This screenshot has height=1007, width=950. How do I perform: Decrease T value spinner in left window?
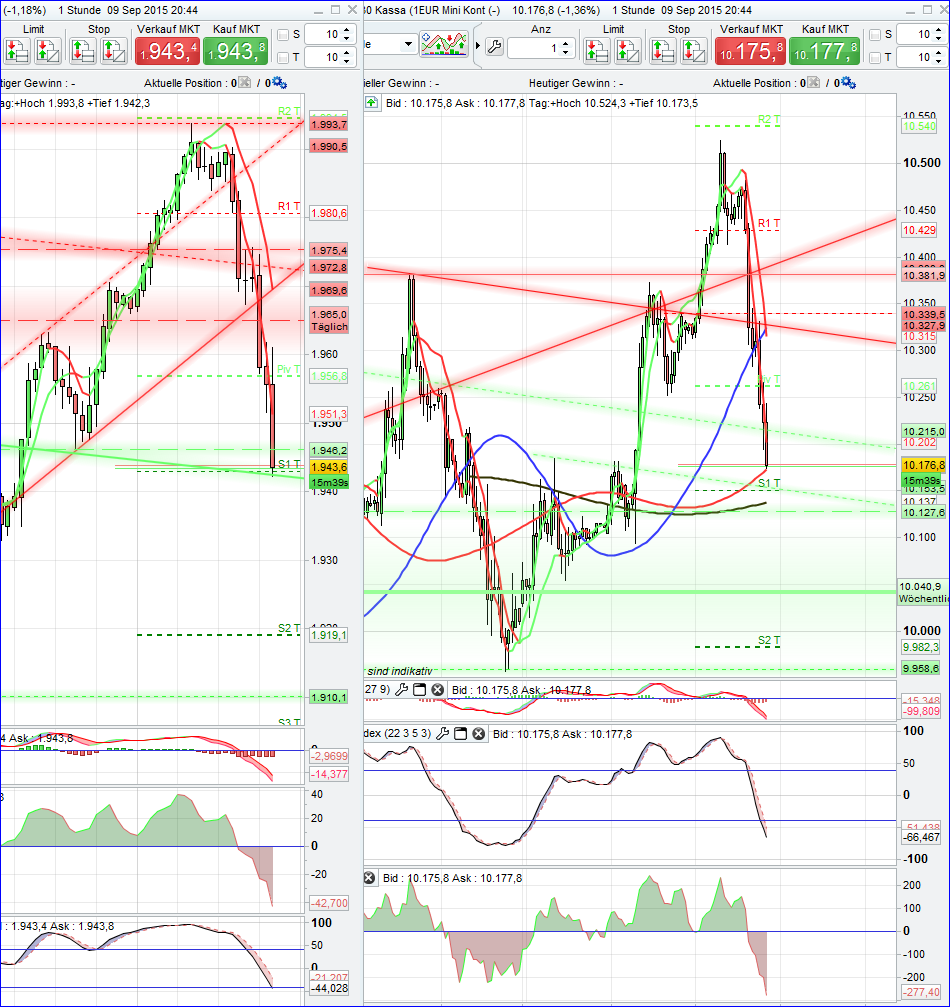tap(347, 62)
